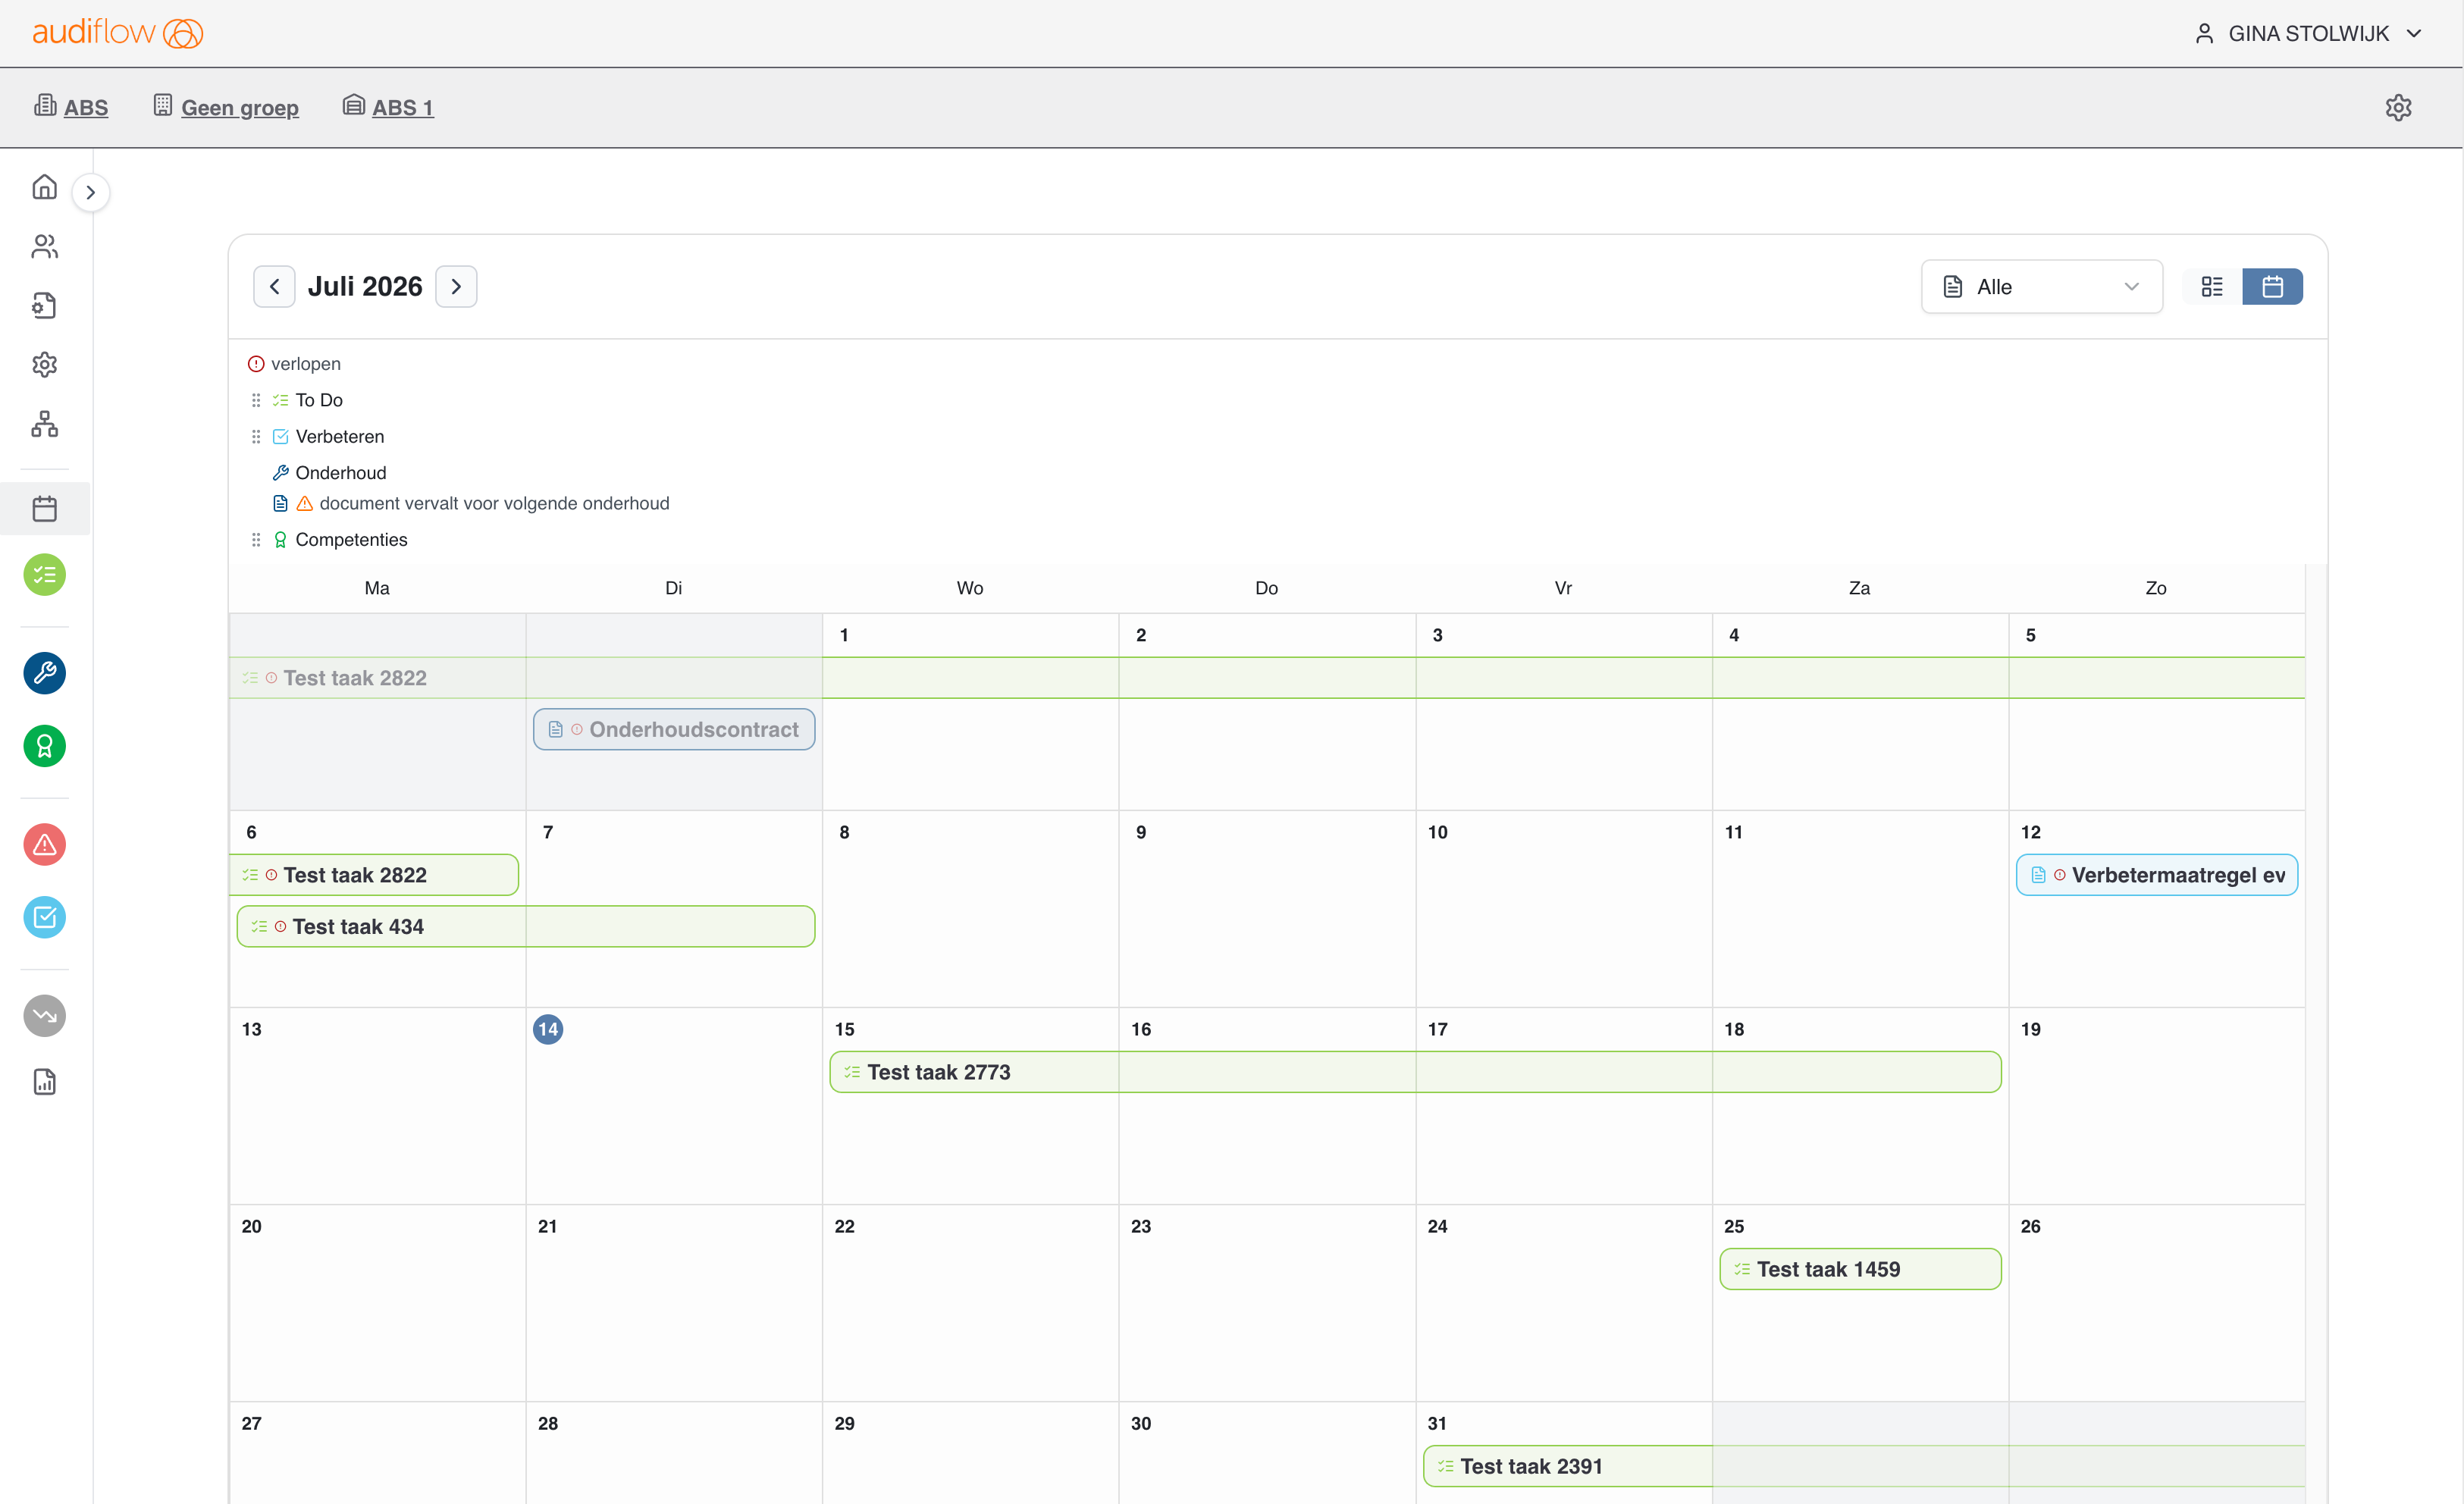
Task: Click the audiflow logo
Action: [118, 33]
